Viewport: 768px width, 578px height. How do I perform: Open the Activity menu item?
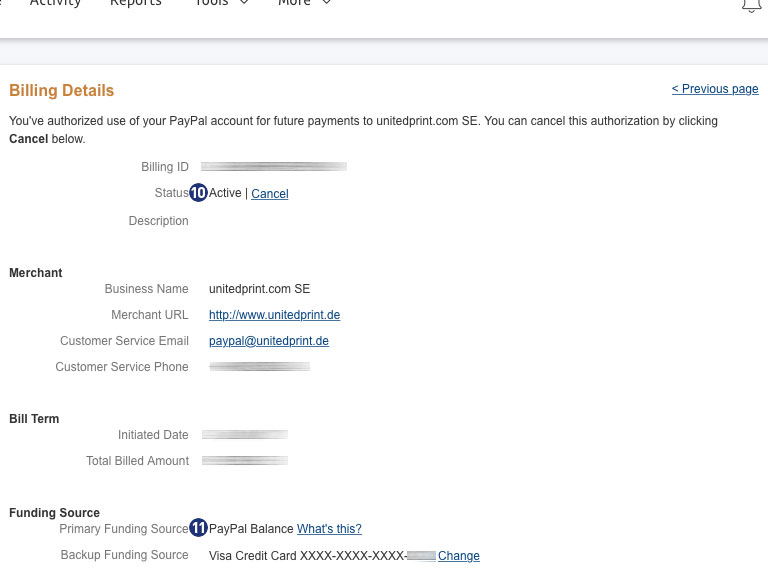(55, 4)
